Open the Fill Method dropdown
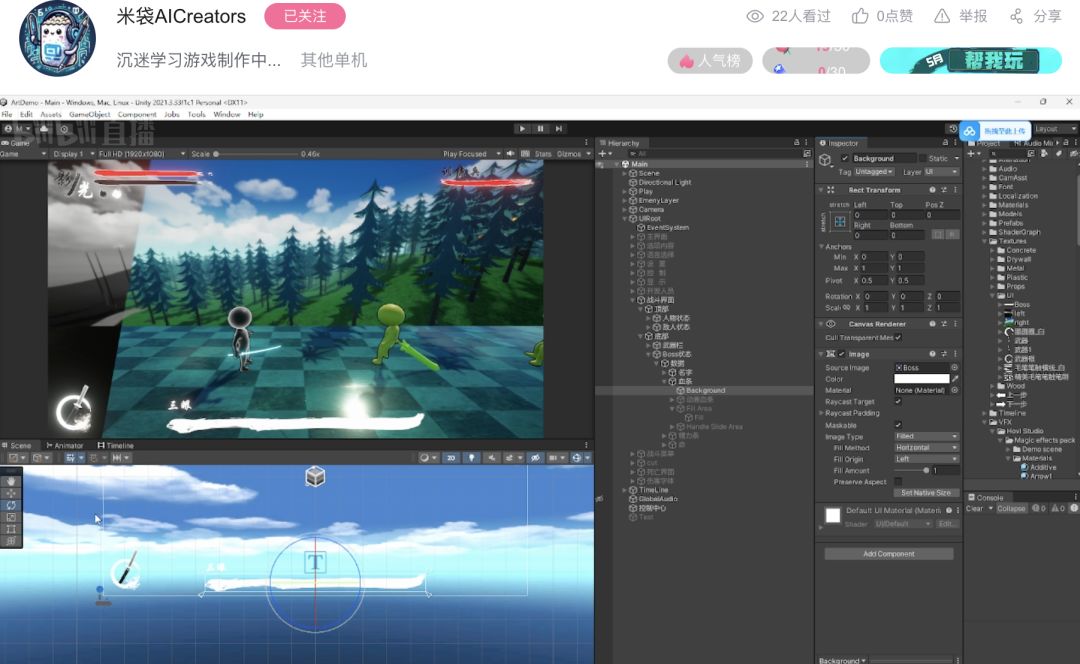The height and width of the screenshot is (664, 1080). click(926, 448)
